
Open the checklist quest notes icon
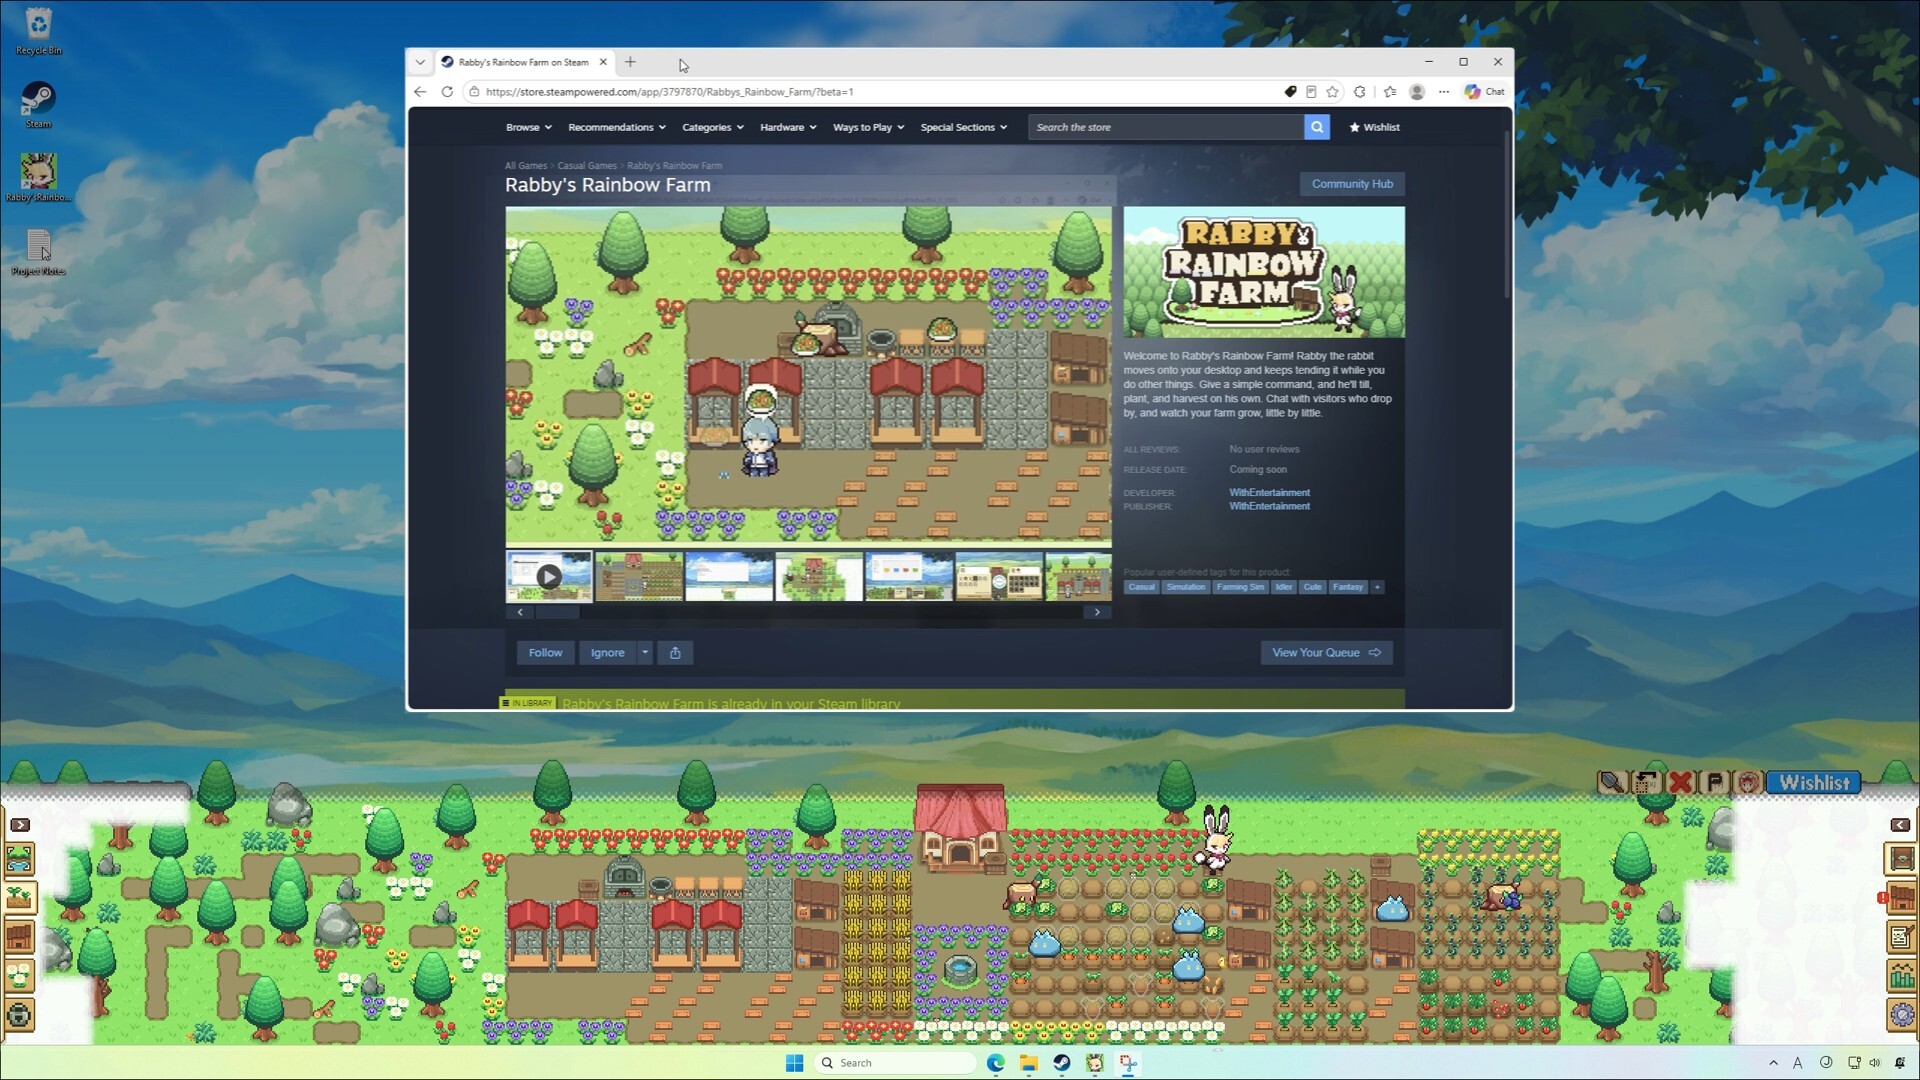coord(1901,936)
